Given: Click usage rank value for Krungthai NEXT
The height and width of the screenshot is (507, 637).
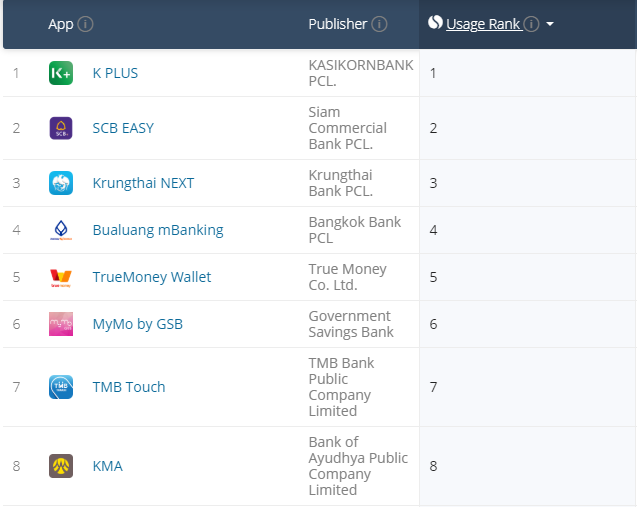Looking at the screenshot, I should [x=433, y=183].
